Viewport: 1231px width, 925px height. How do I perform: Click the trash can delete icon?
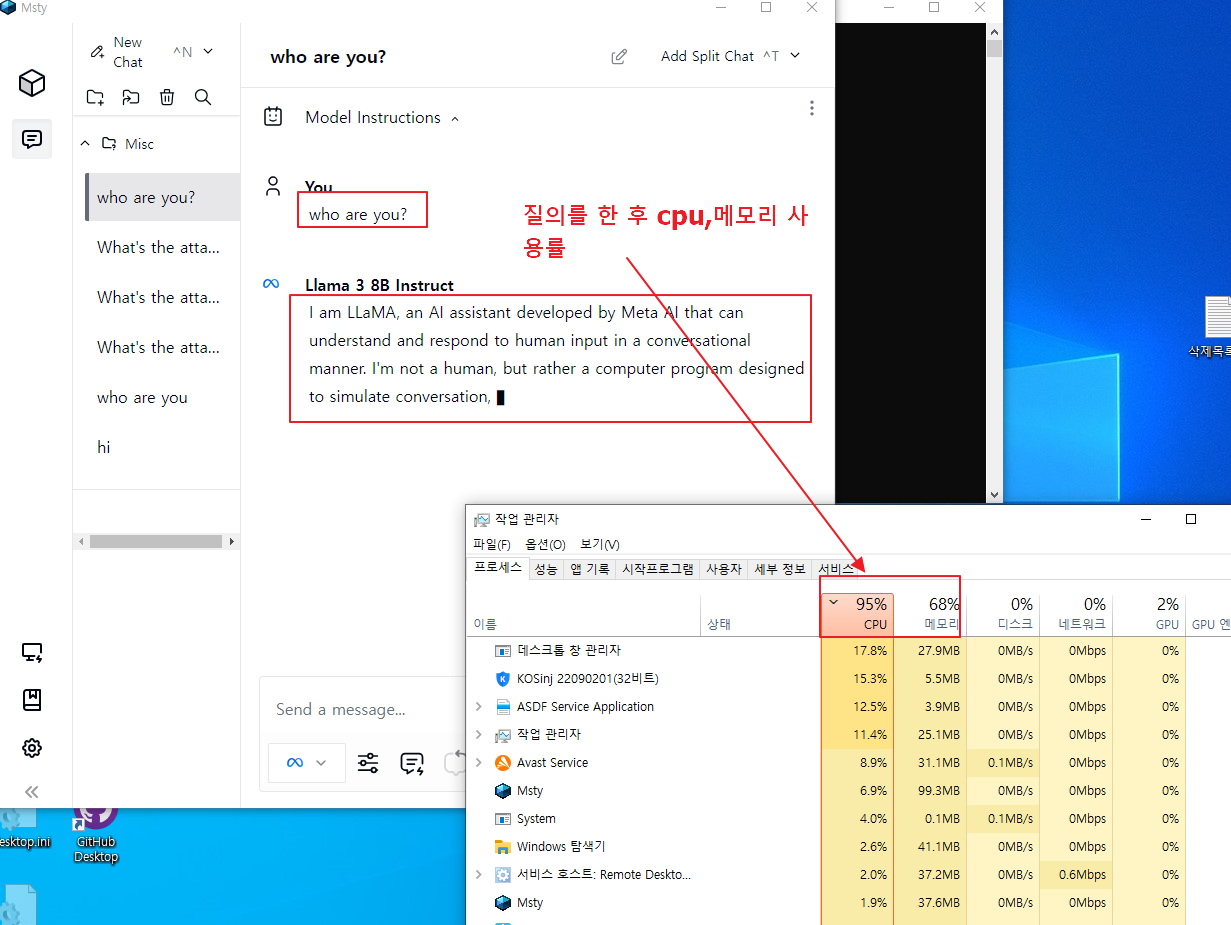click(x=167, y=97)
